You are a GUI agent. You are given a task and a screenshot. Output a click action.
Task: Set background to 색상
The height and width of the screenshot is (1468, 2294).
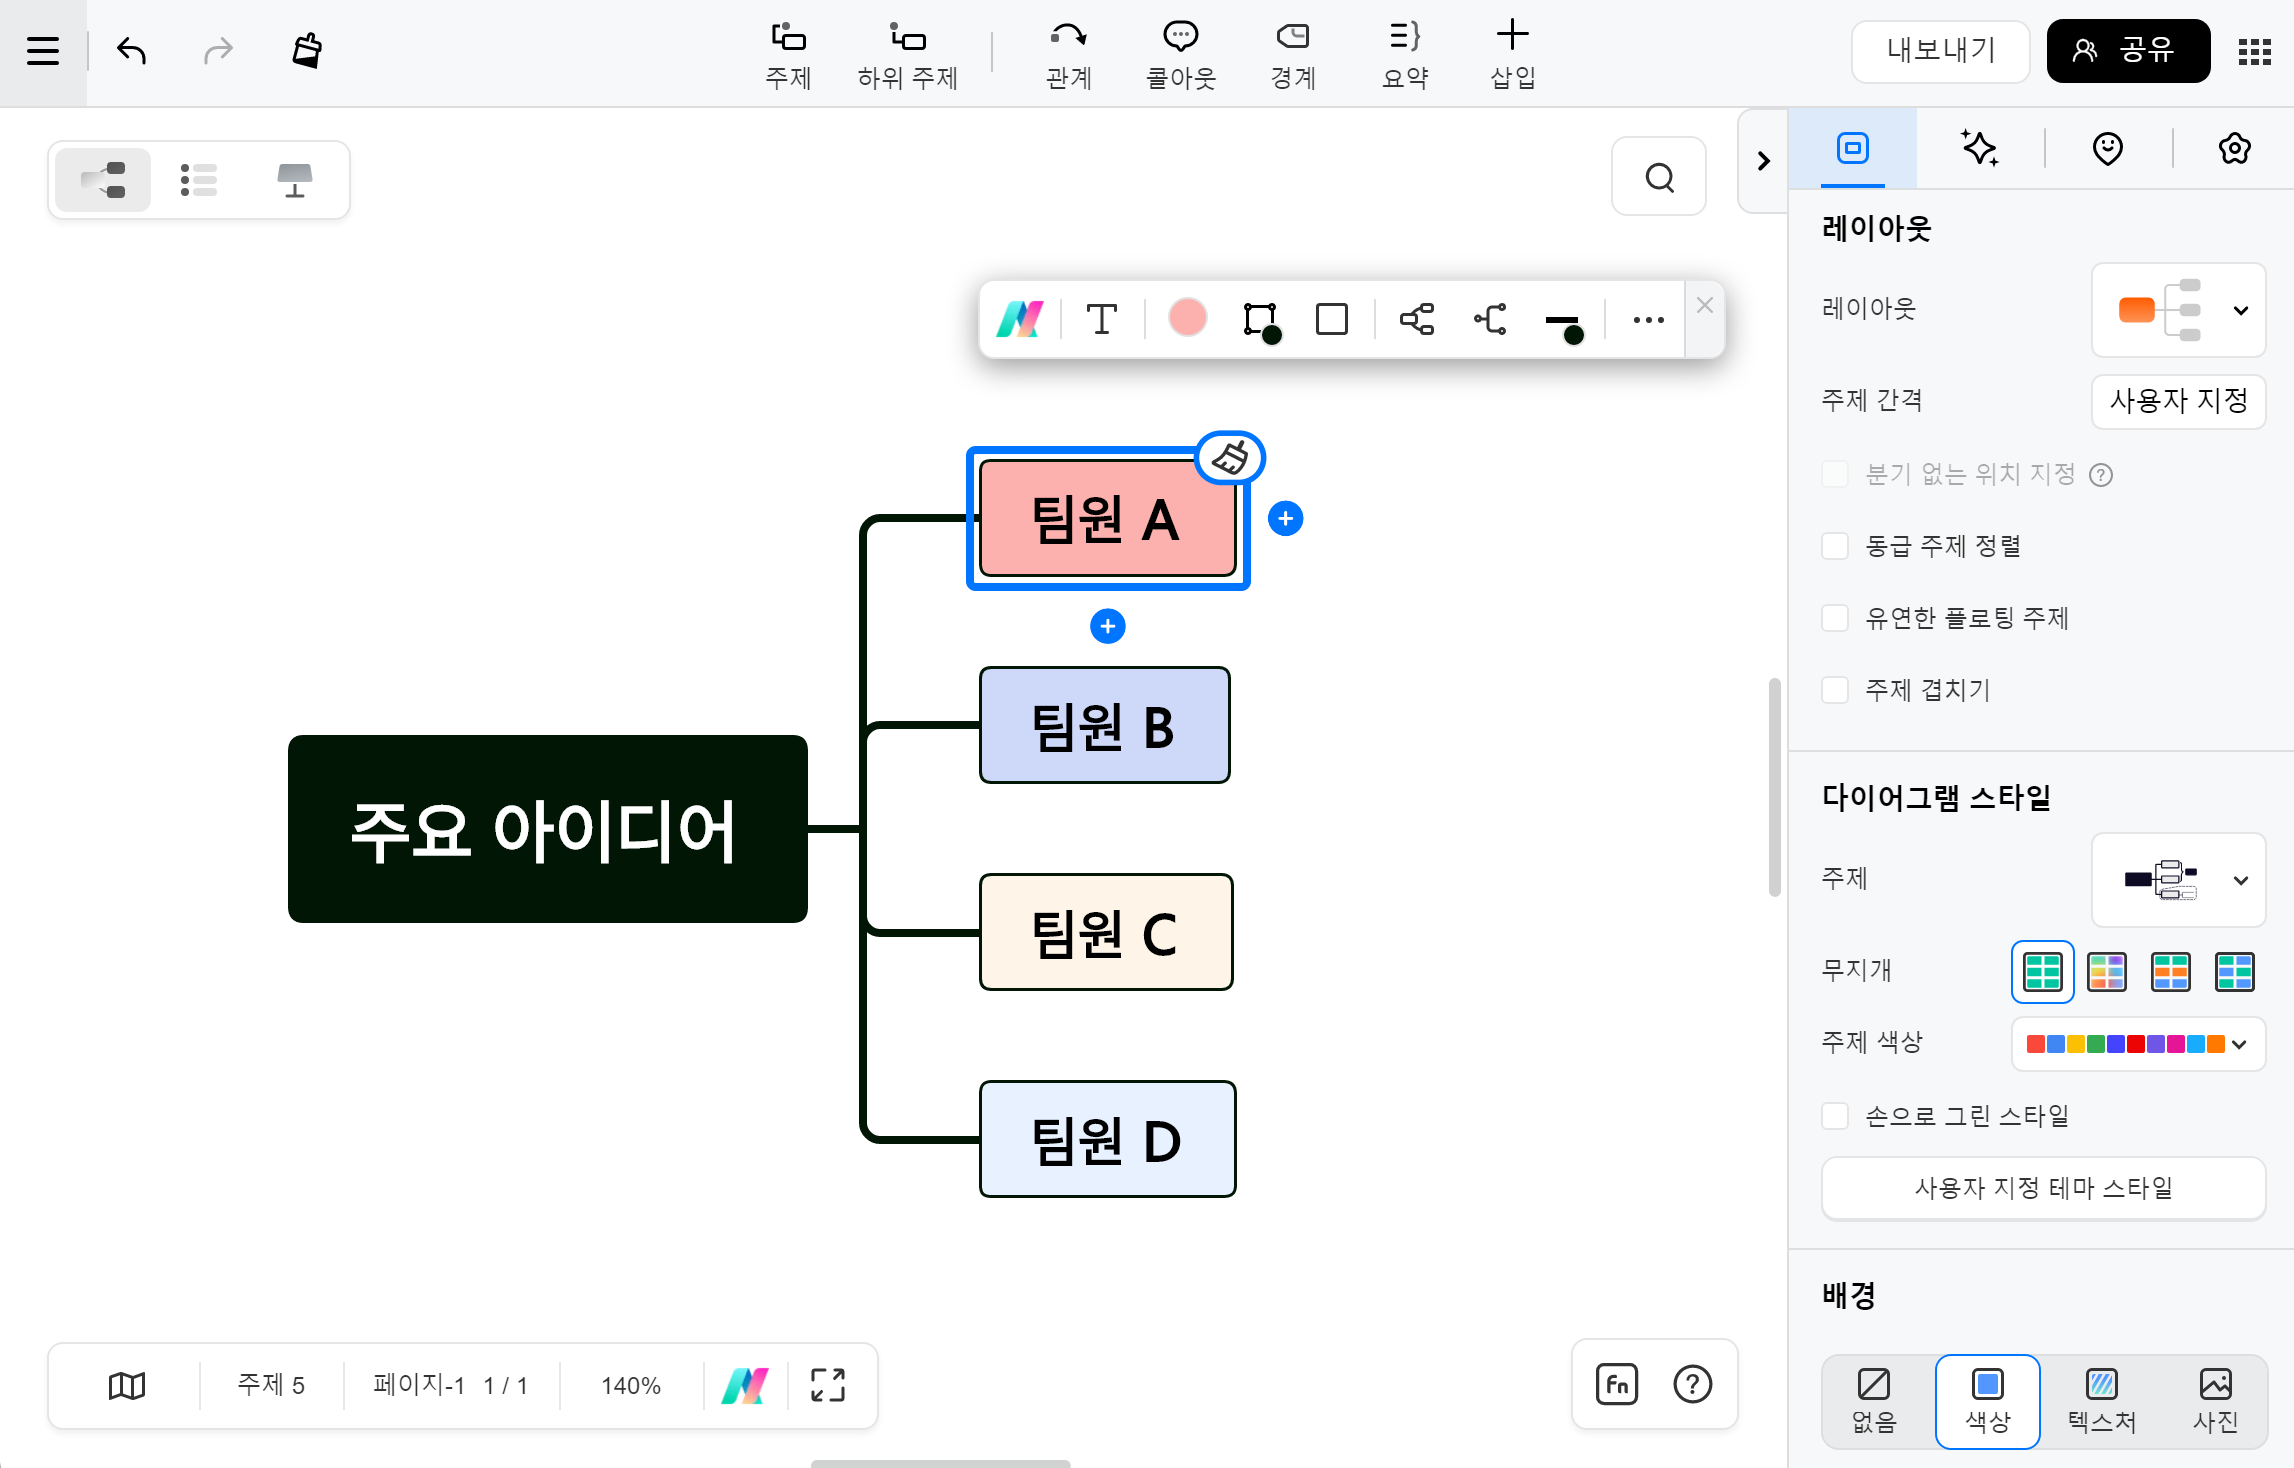pyautogui.click(x=1988, y=1402)
